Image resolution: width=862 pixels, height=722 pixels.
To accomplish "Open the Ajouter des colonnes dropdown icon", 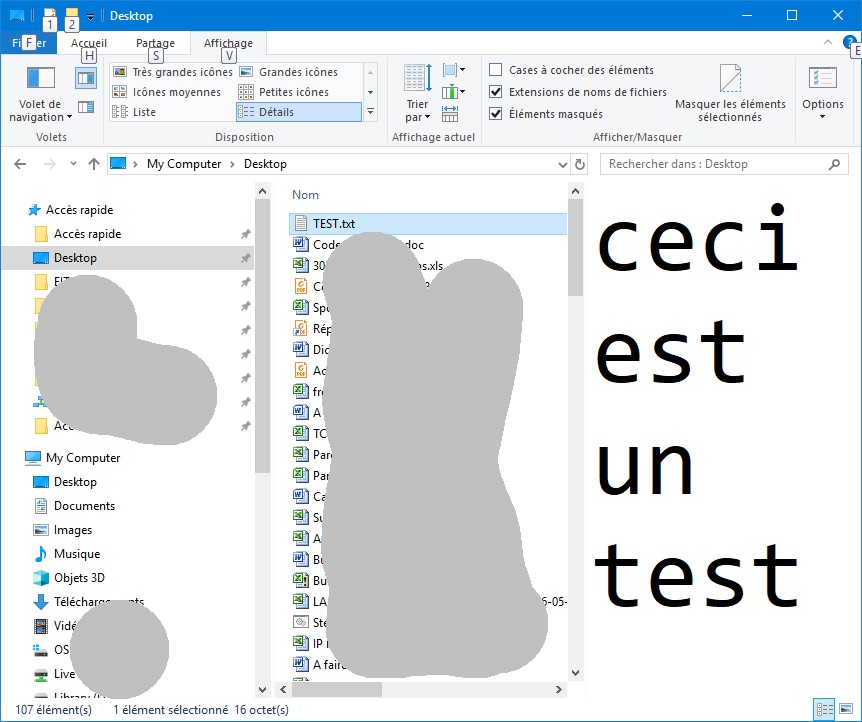I will click(x=454, y=91).
